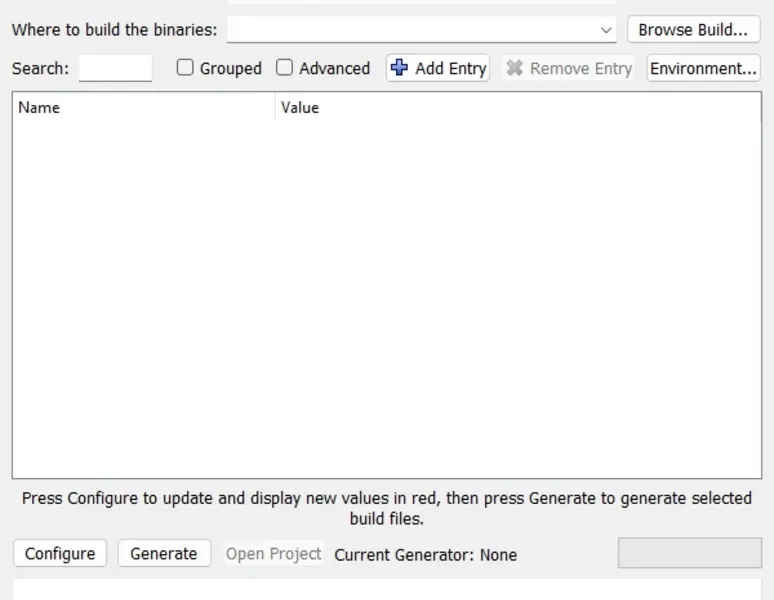Viewport: 774px width, 600px height.
Task: Click the grey X Remove Entry icon
Action: (x=515, y=68)
